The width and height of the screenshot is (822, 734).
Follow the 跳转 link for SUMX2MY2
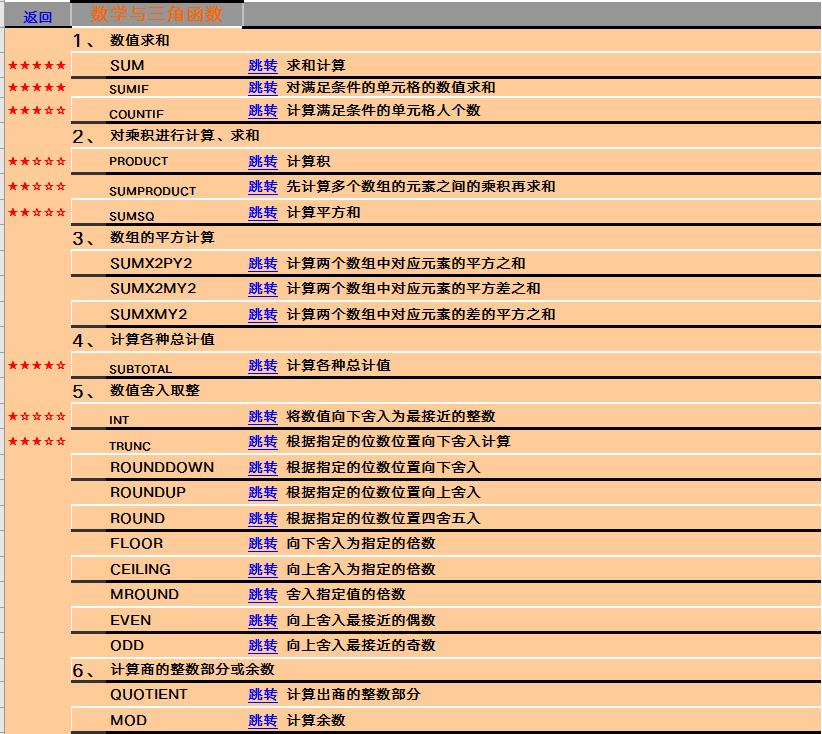tap(263, 288)
